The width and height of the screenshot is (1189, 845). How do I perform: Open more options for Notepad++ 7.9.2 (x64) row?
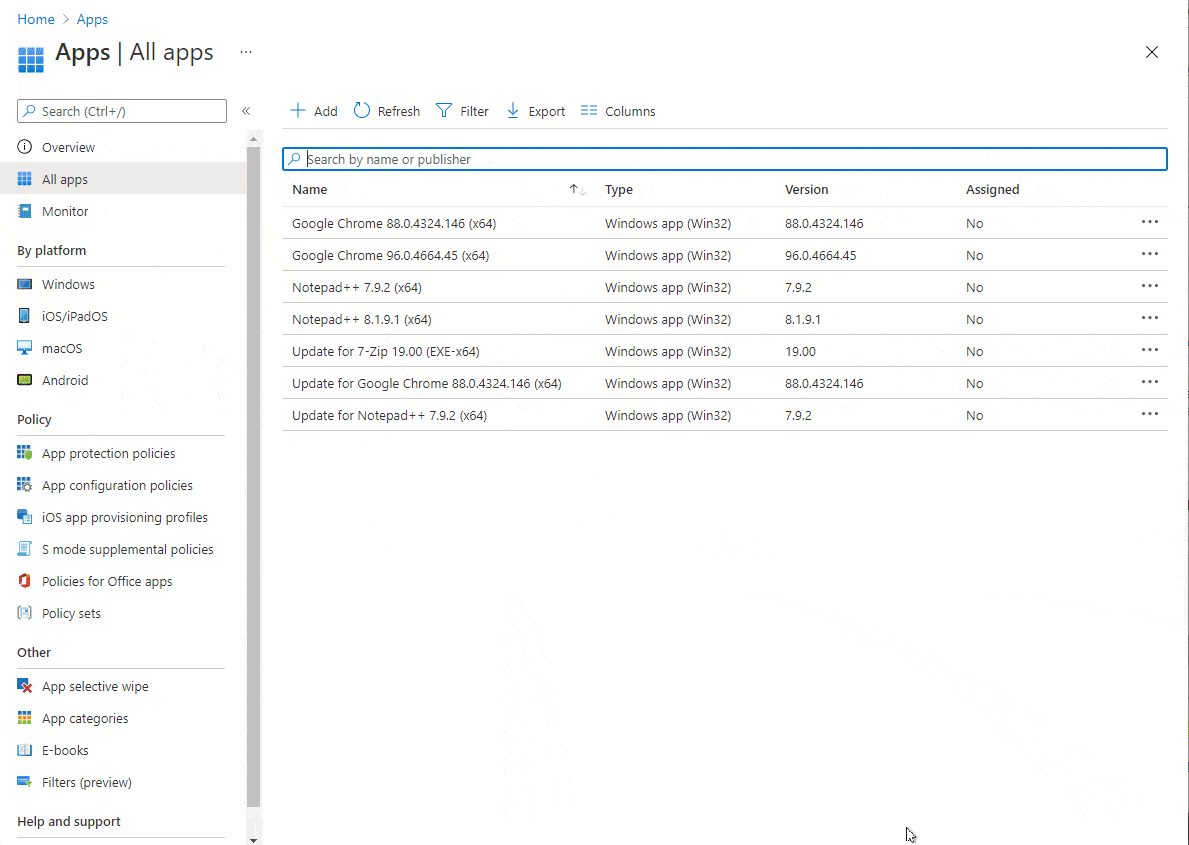pyautogui.click(x=1150, y=286)
